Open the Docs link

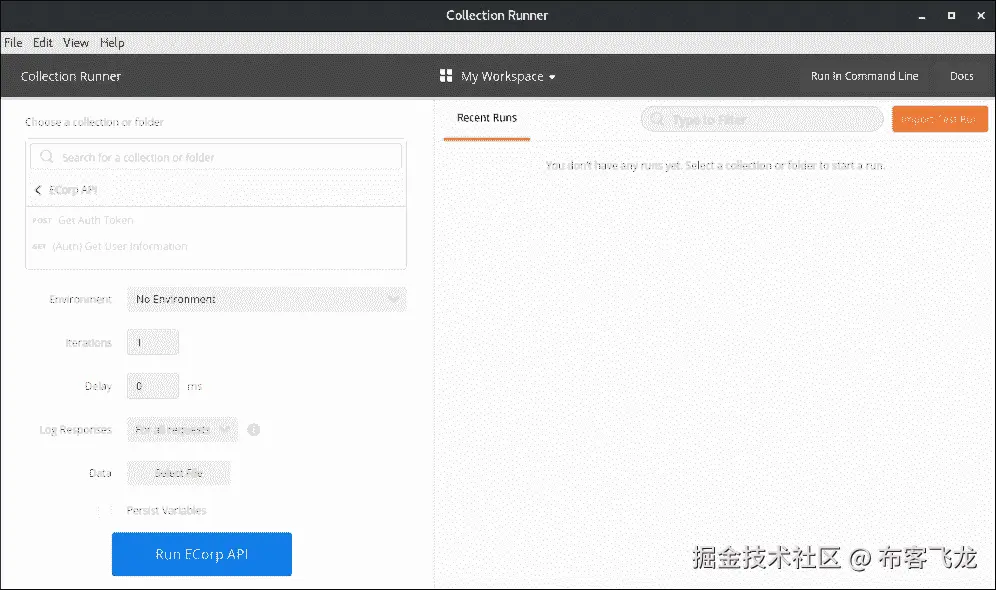tap(961, 76)
